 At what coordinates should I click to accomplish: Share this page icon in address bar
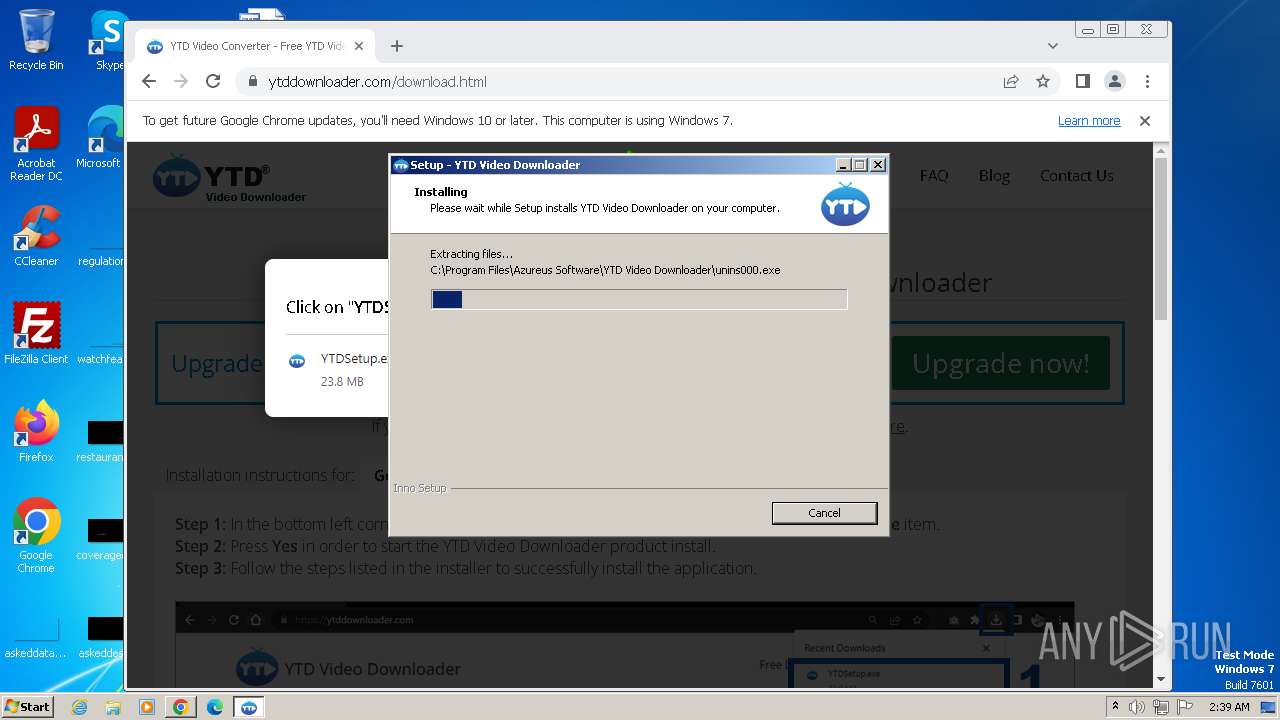pyautogui.click(x=1011, y=81)
